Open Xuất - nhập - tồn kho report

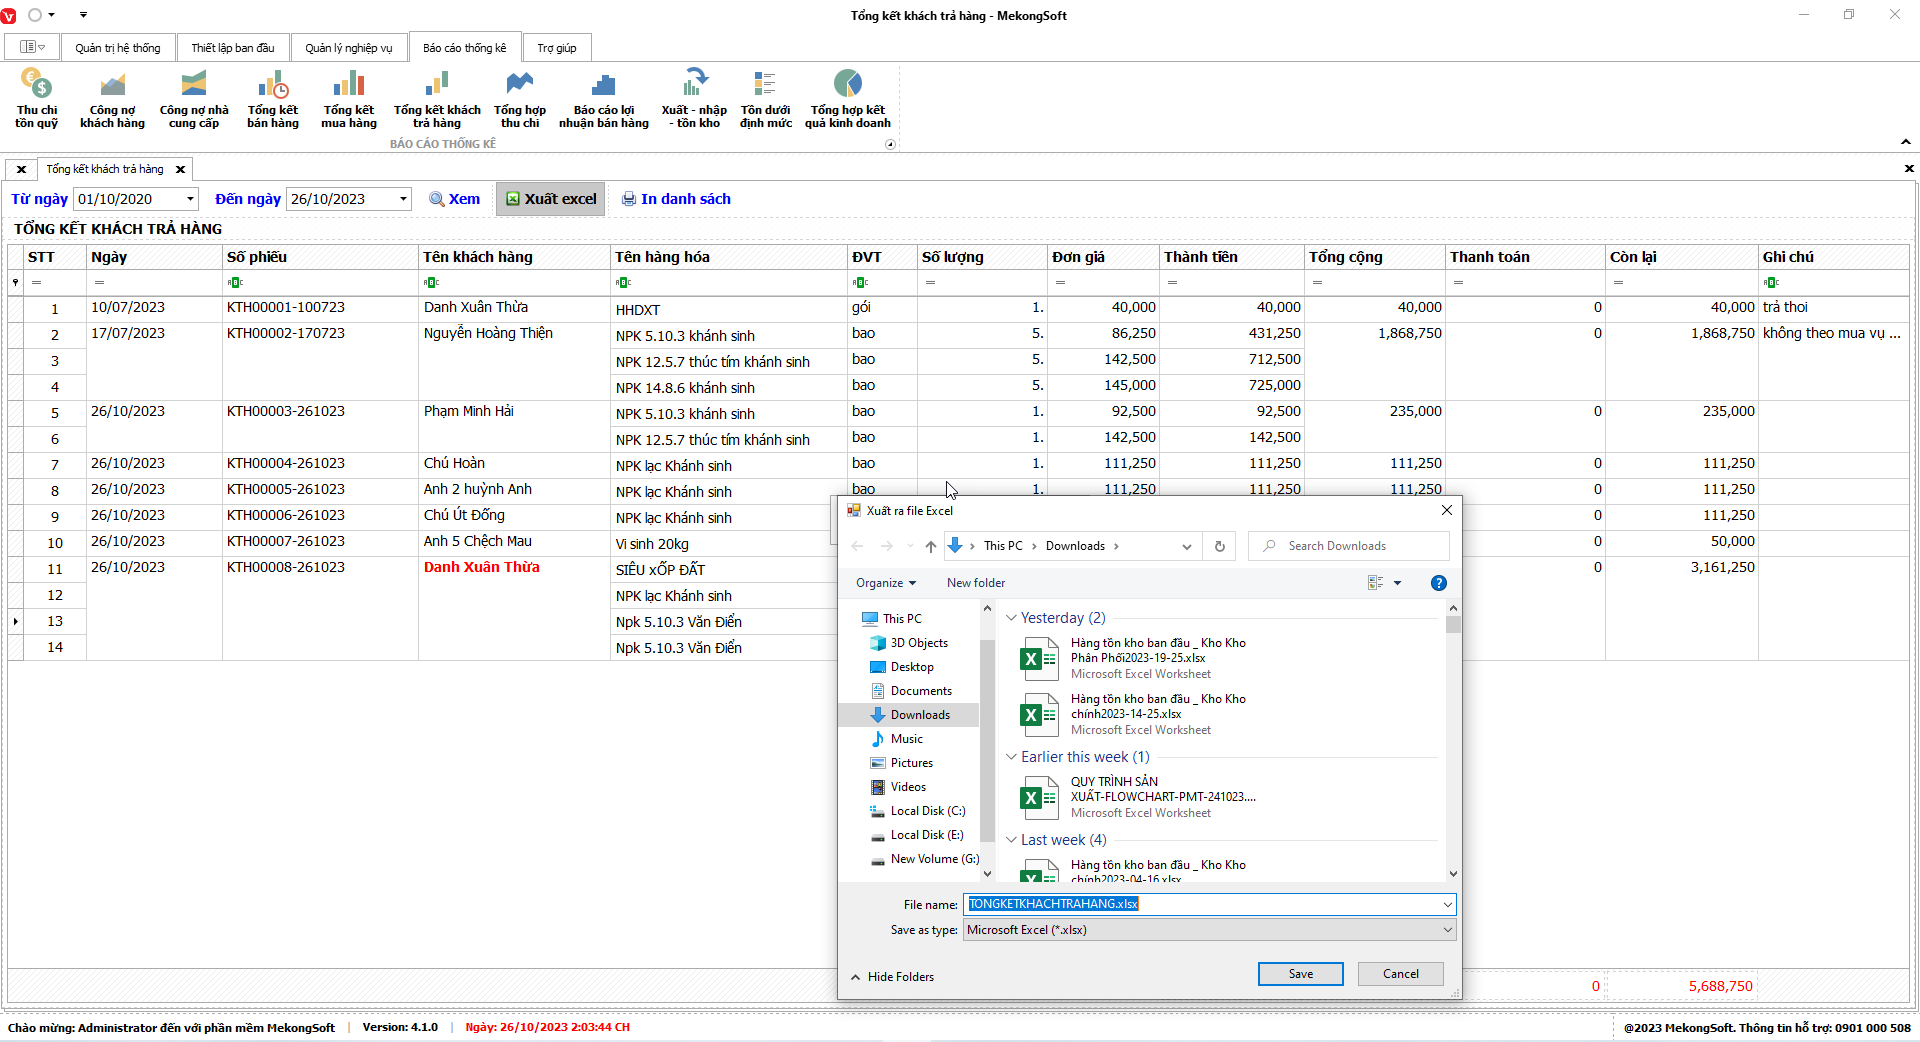coord(694,98)
